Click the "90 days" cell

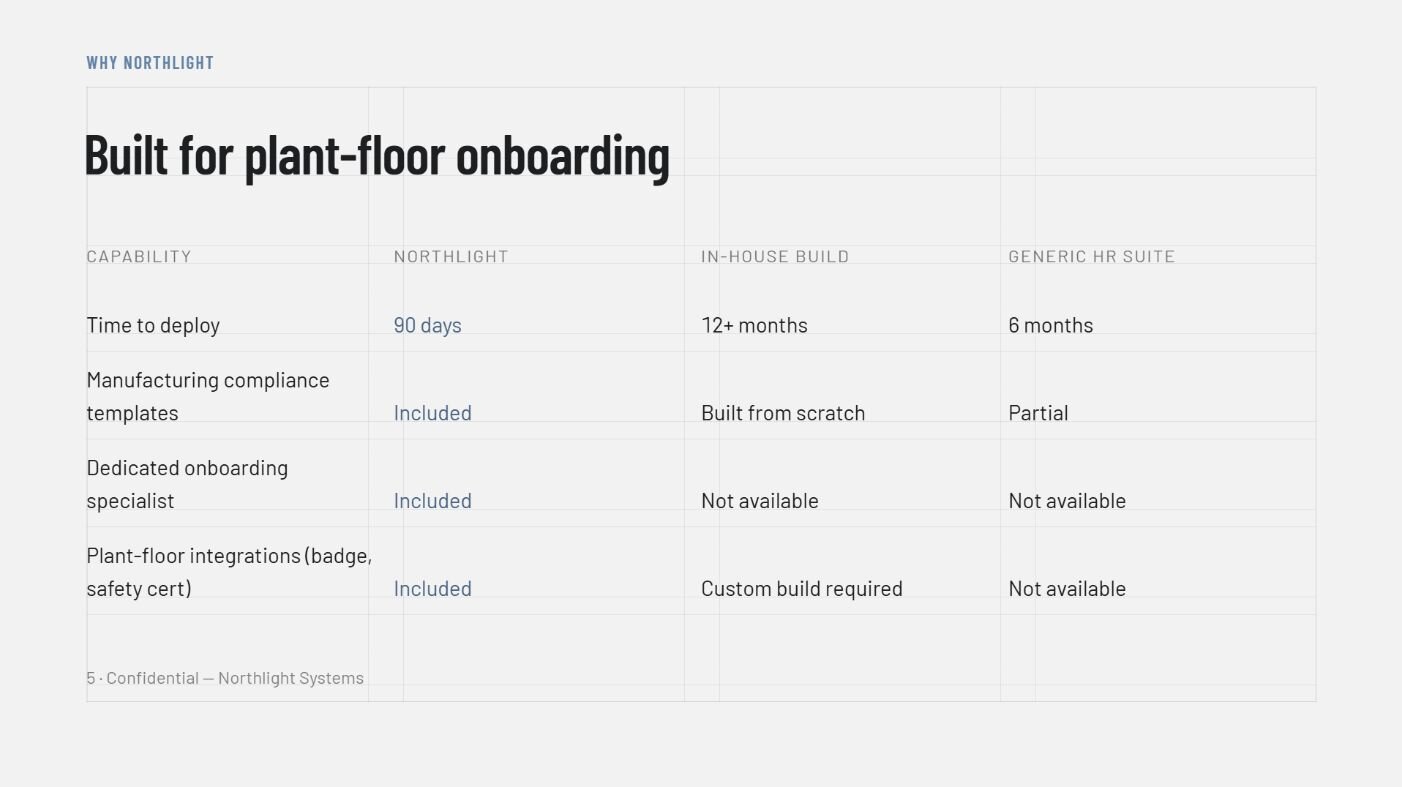click(x=428, y=325)
